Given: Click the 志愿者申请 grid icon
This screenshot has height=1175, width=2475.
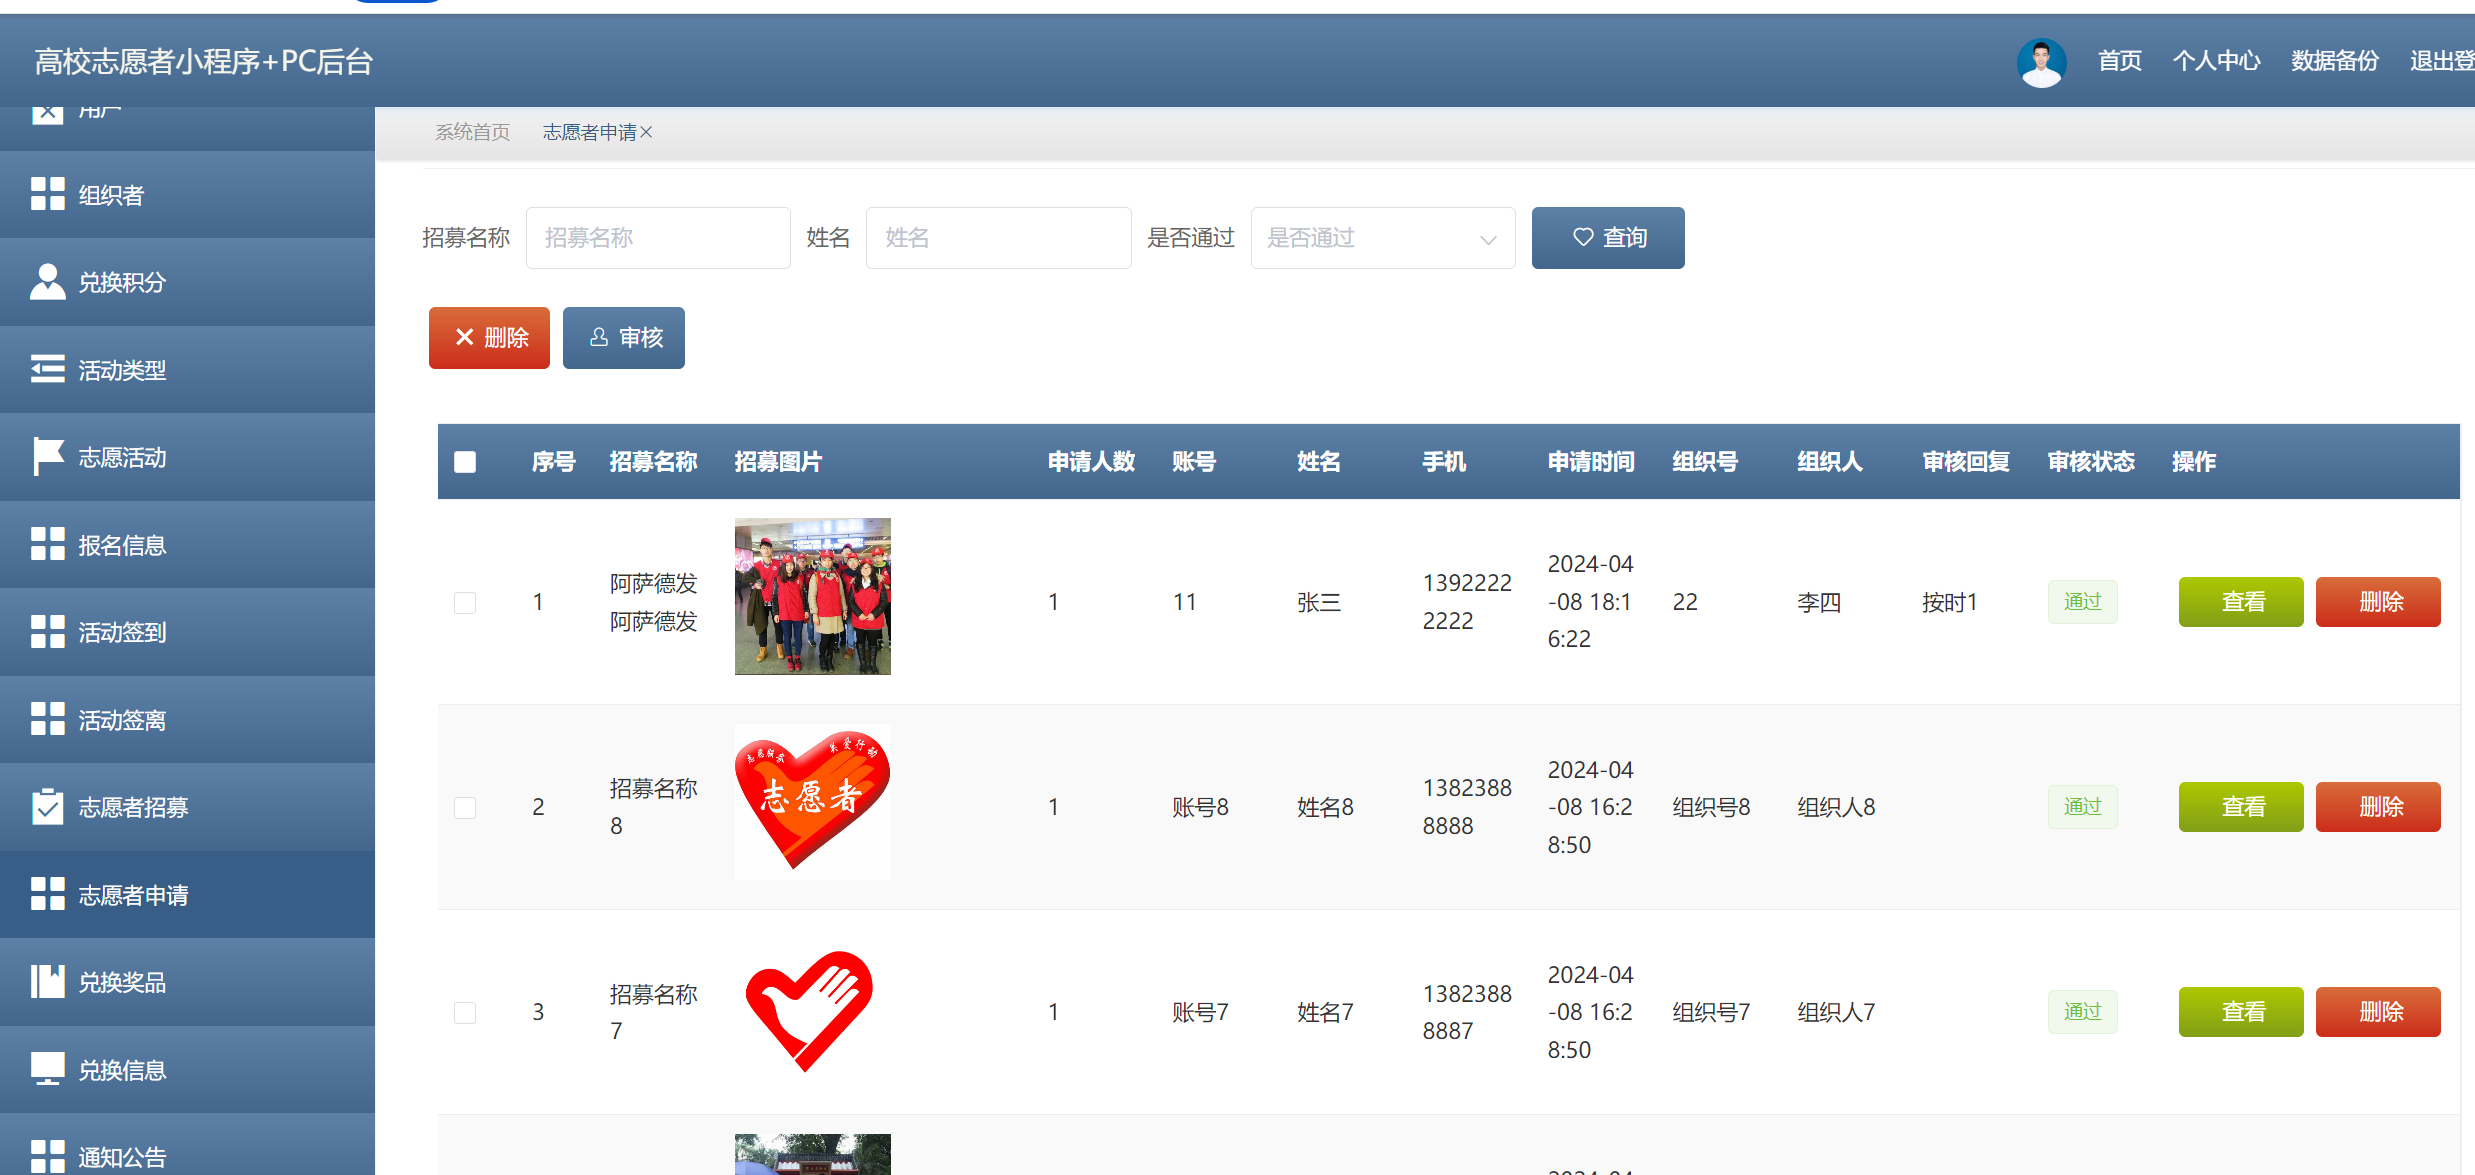Looking at the screenshot, I should click(47, 894).
